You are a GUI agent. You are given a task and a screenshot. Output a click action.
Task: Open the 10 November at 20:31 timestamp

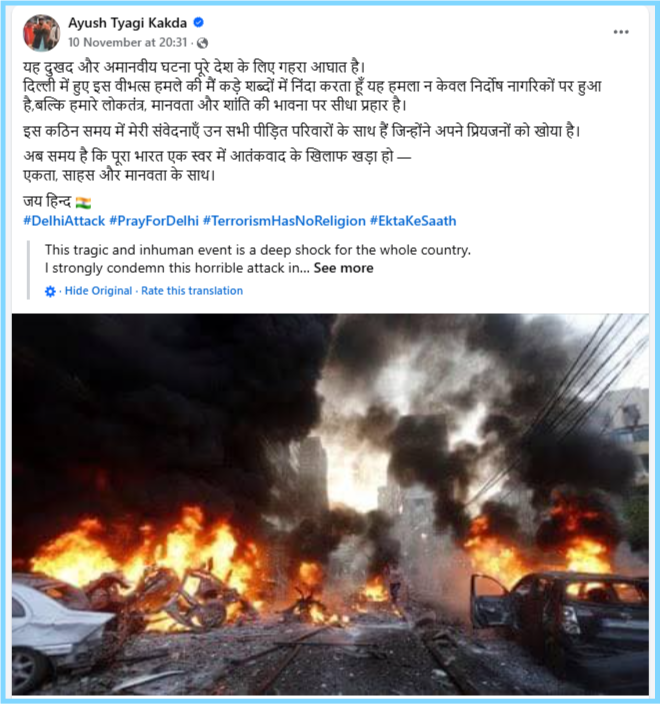point(127,42)
